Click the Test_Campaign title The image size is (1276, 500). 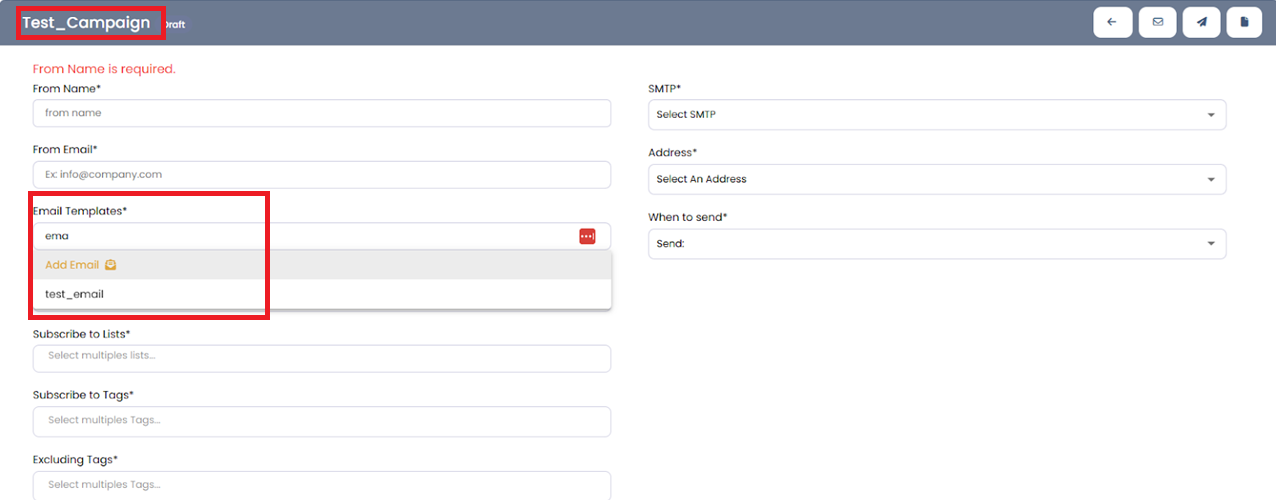(87, 22)
